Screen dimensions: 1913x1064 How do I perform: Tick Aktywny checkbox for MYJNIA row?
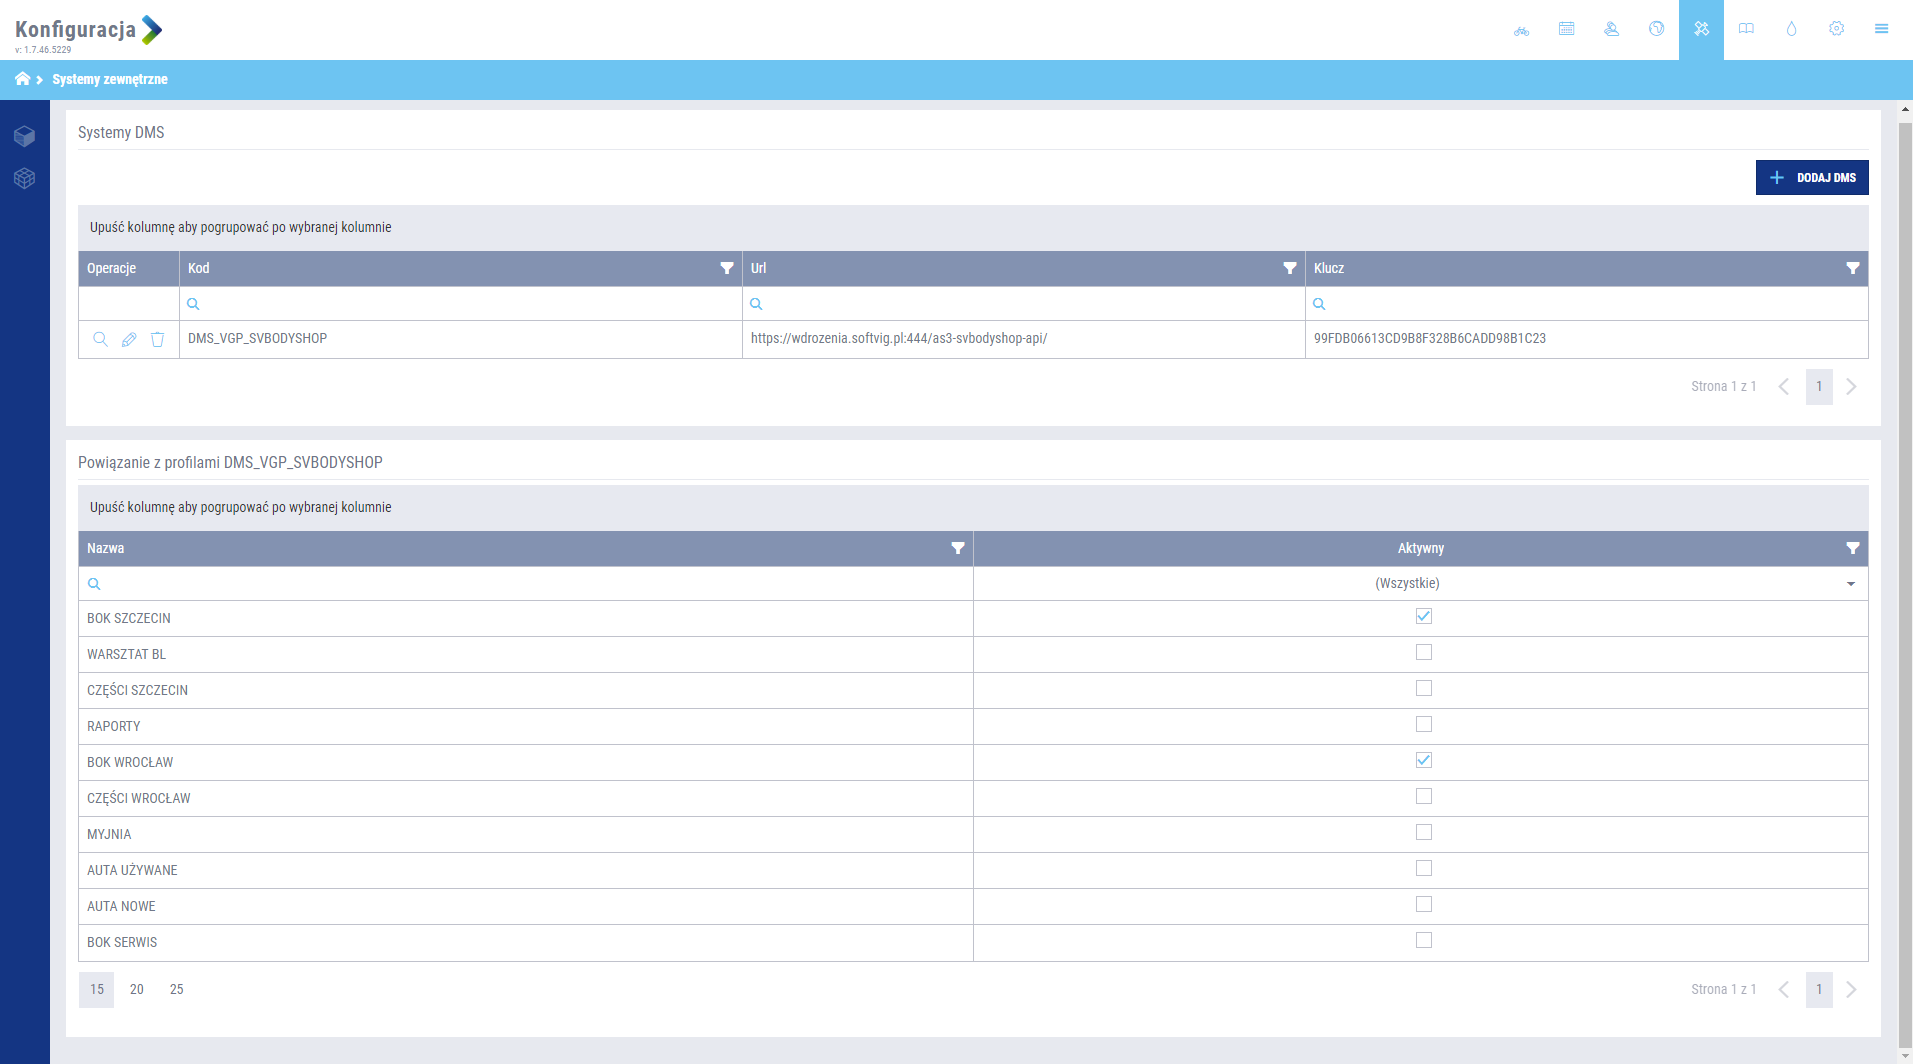(1423, 833)
